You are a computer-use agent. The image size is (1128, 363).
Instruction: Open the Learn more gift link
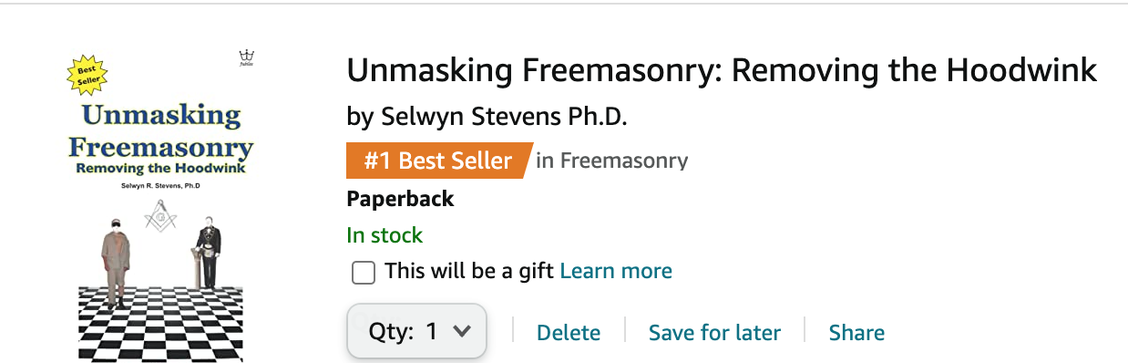pyautogui.click(x=616, y=271)
